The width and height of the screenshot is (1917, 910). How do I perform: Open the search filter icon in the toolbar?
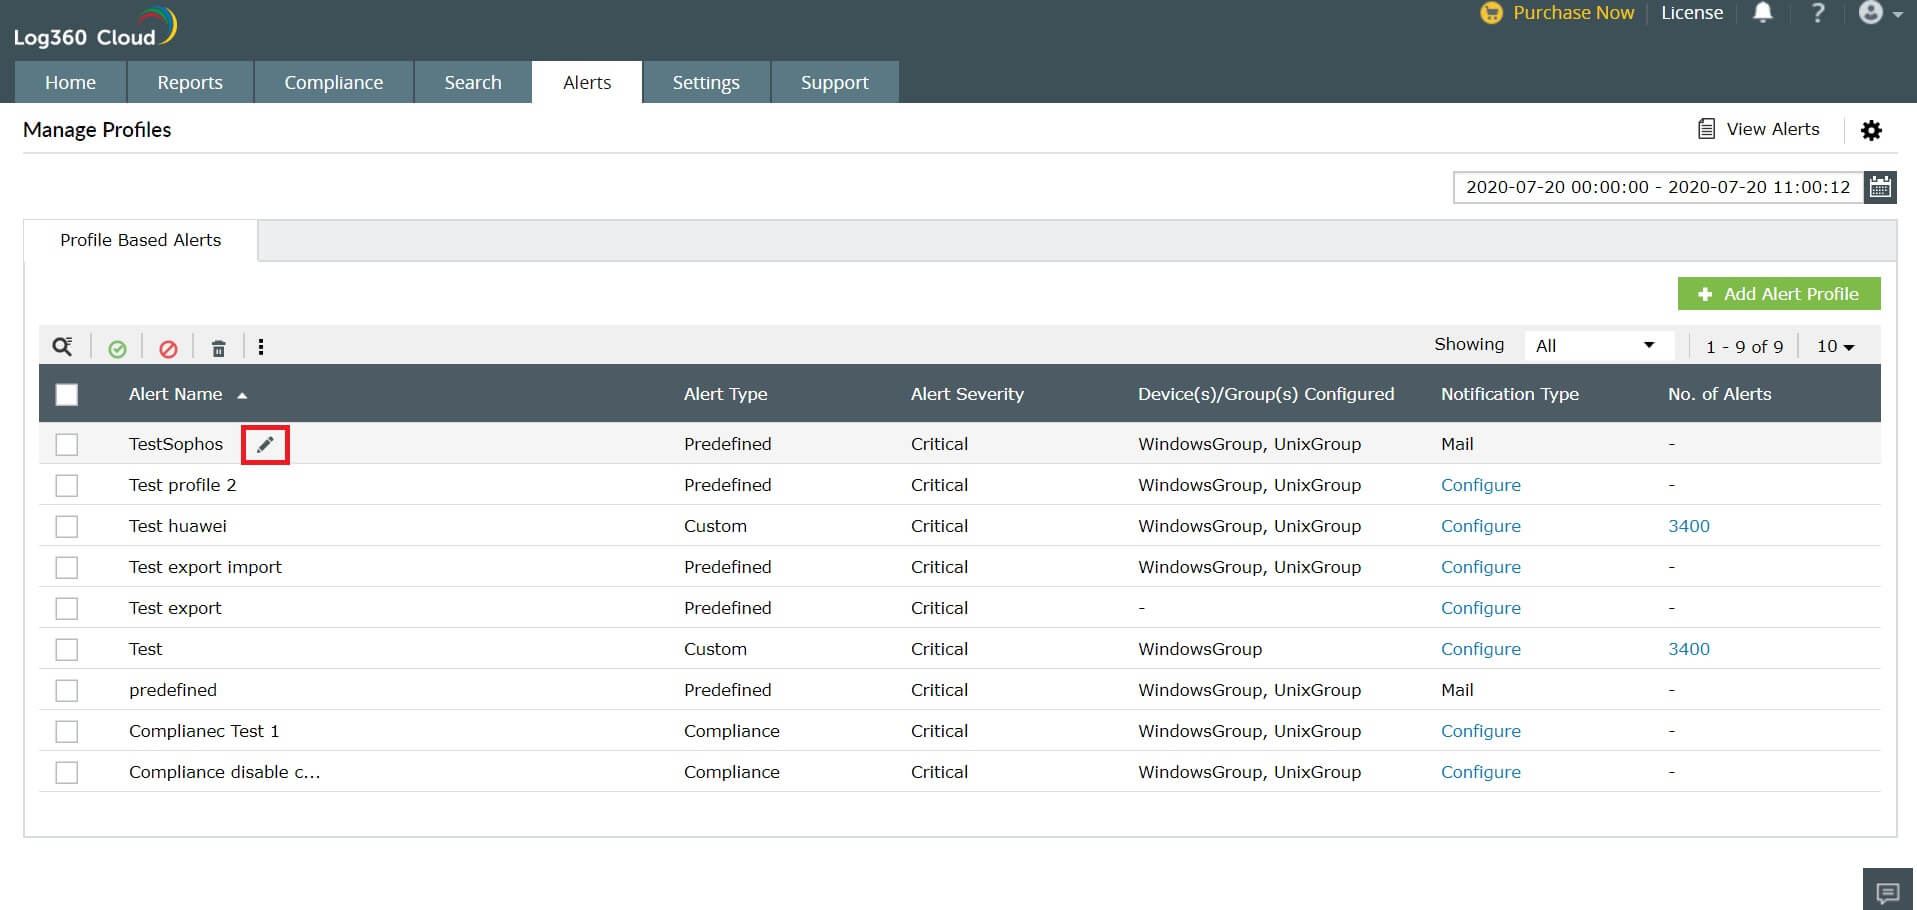coord(62,346)
